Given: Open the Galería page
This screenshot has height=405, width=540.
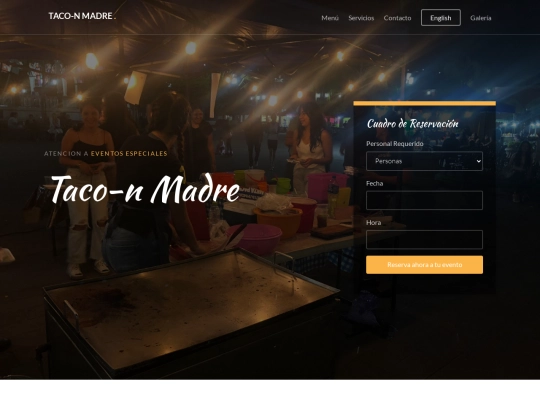Looking at the screenshot, I should (481, 18).
